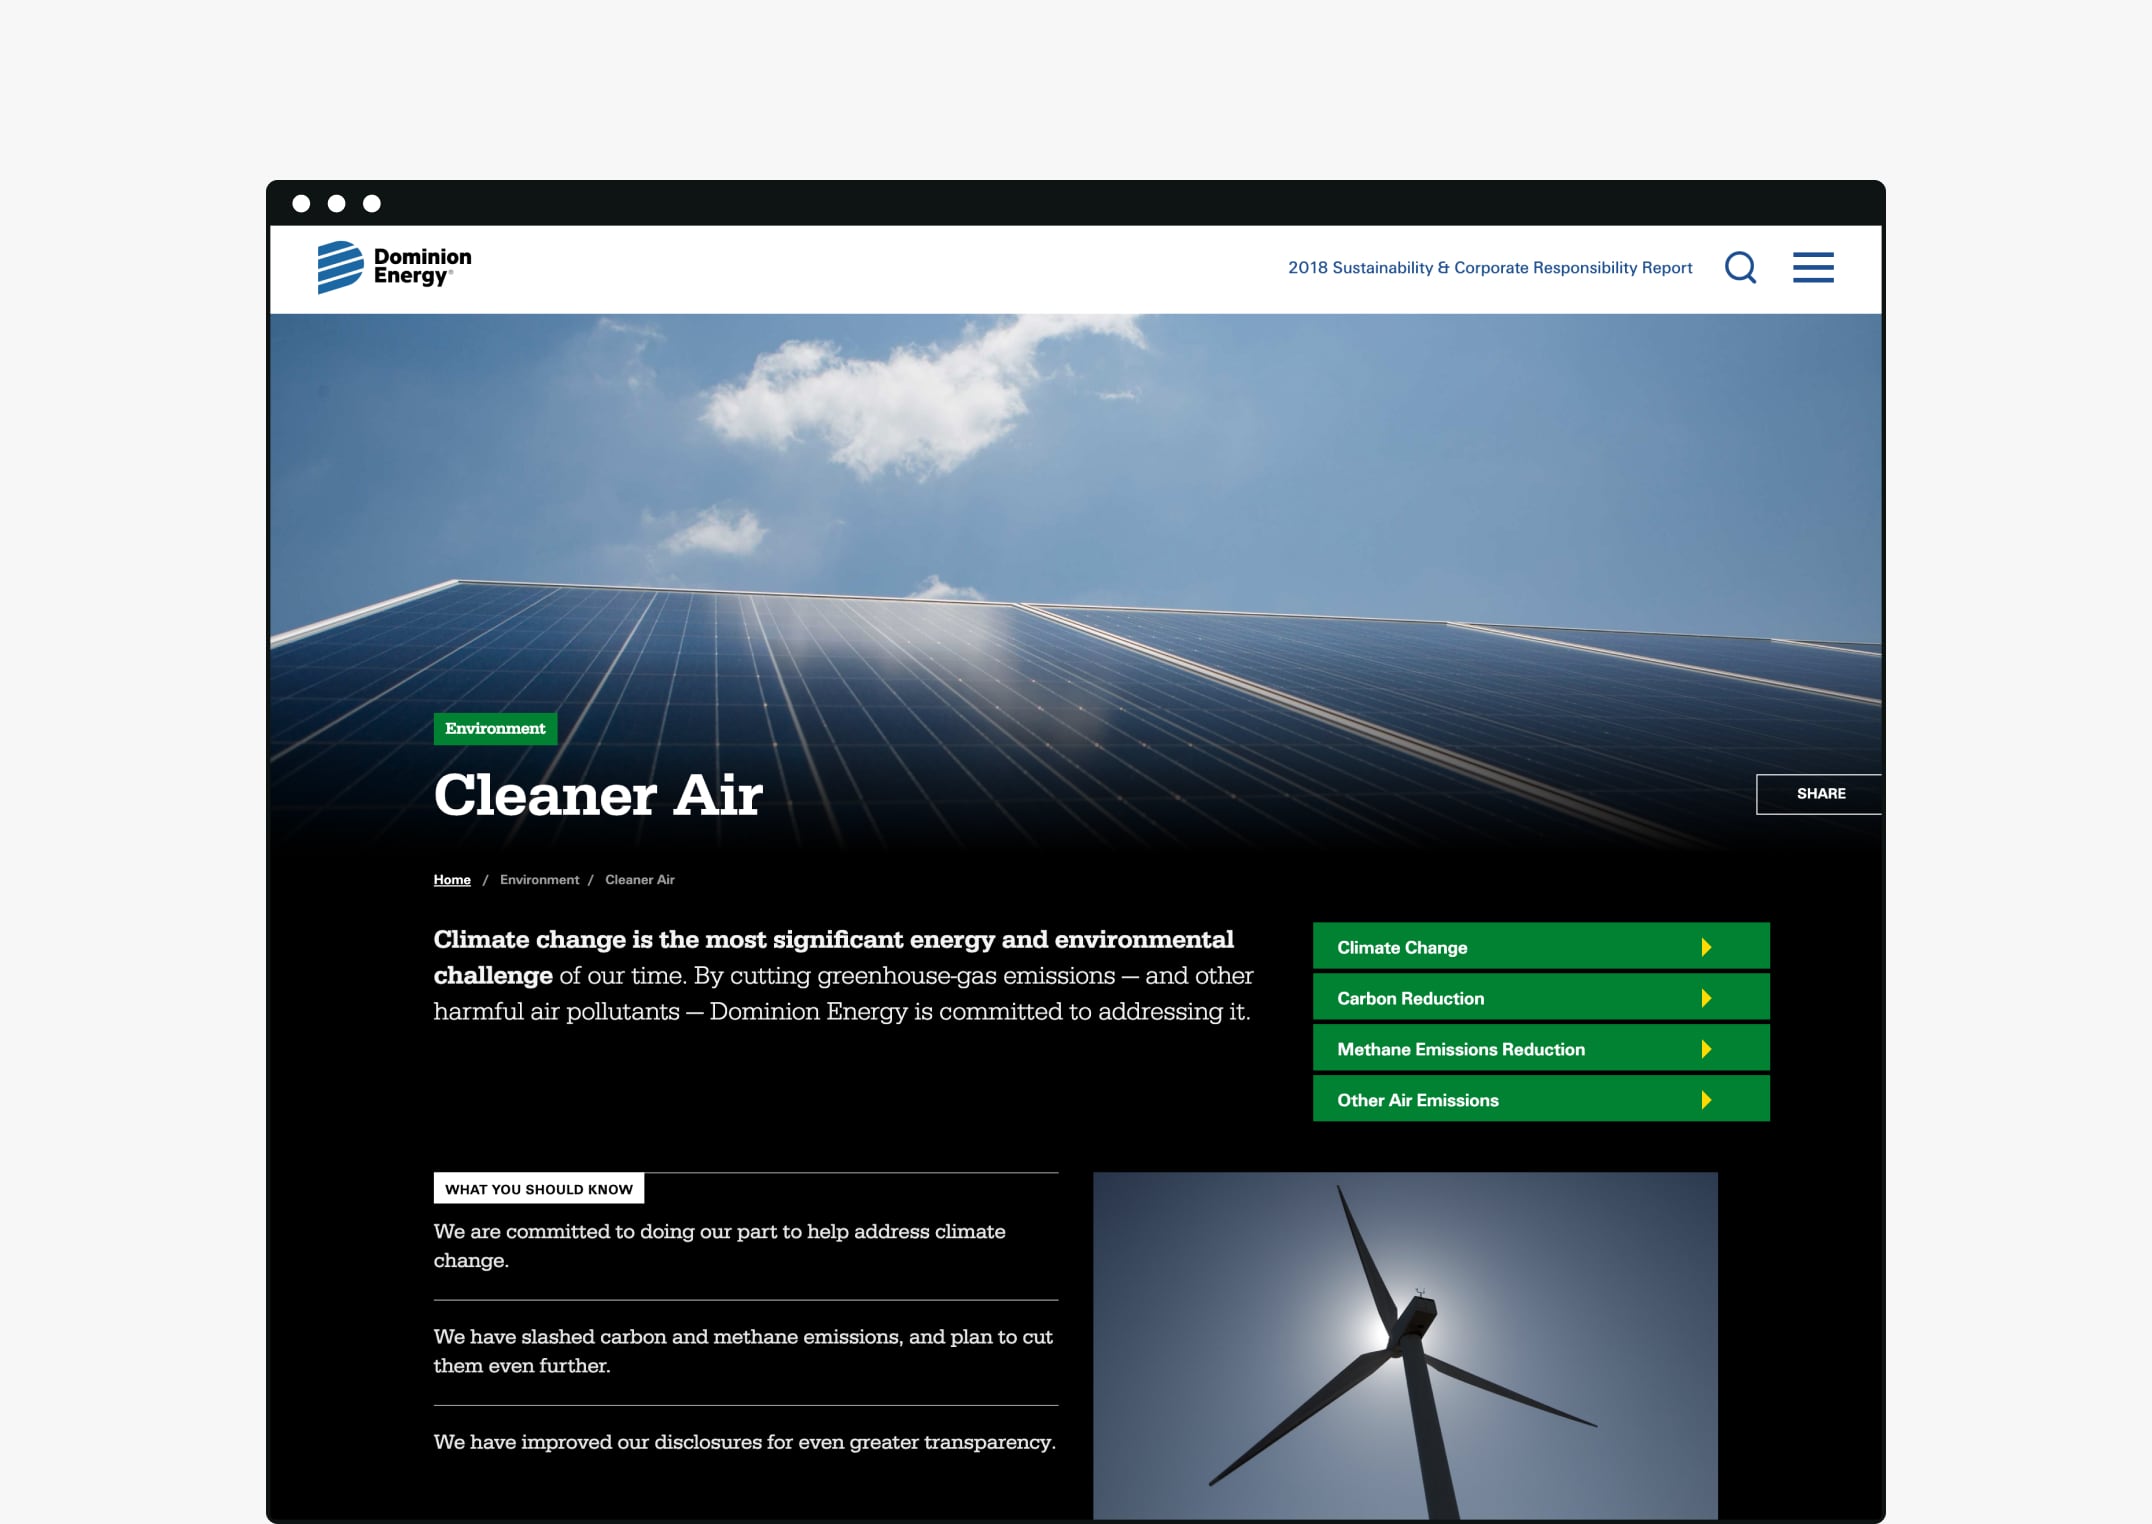The image size is (2152, 1524).
Task: Click the intro paragraph about climate change challenge
Action: pyautogui.click(x=843, y=975)
